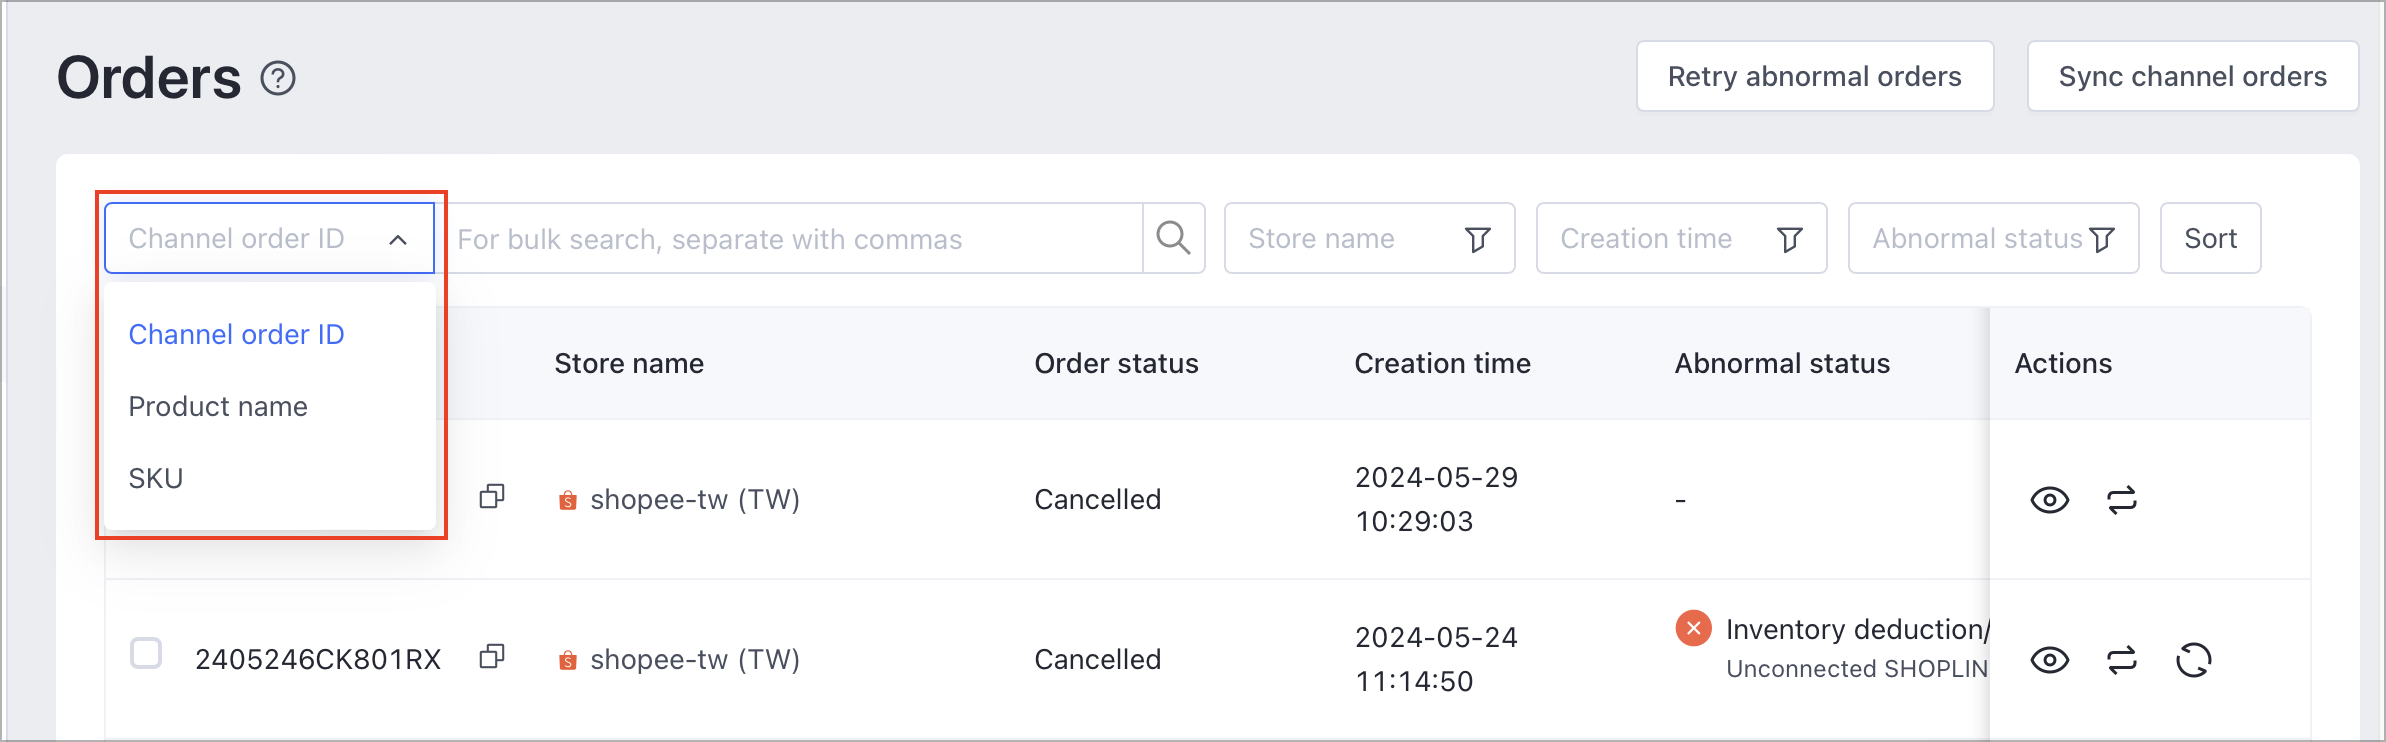
Task: Click the search magnifier icon
Action: coord(1173,238)
